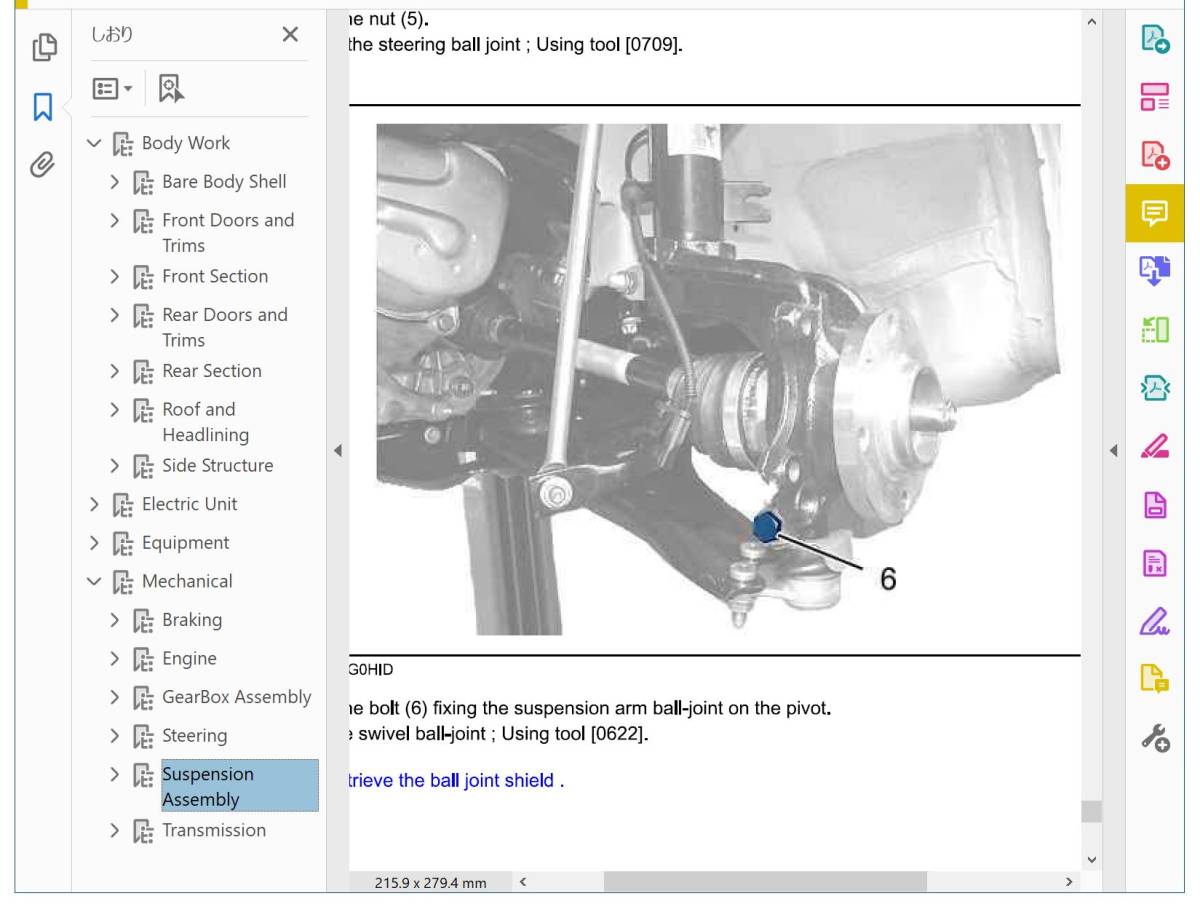The height and width of the screenshot is (904, 1200).
Task: Click horizontal scrollbar left arrow
Action: (x=521, y=882)
